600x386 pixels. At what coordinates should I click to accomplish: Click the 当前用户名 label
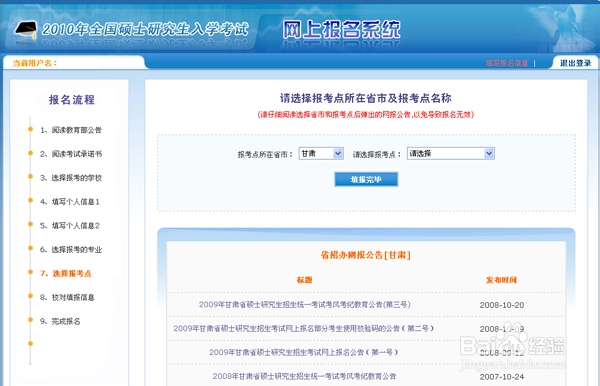[35, 63]
